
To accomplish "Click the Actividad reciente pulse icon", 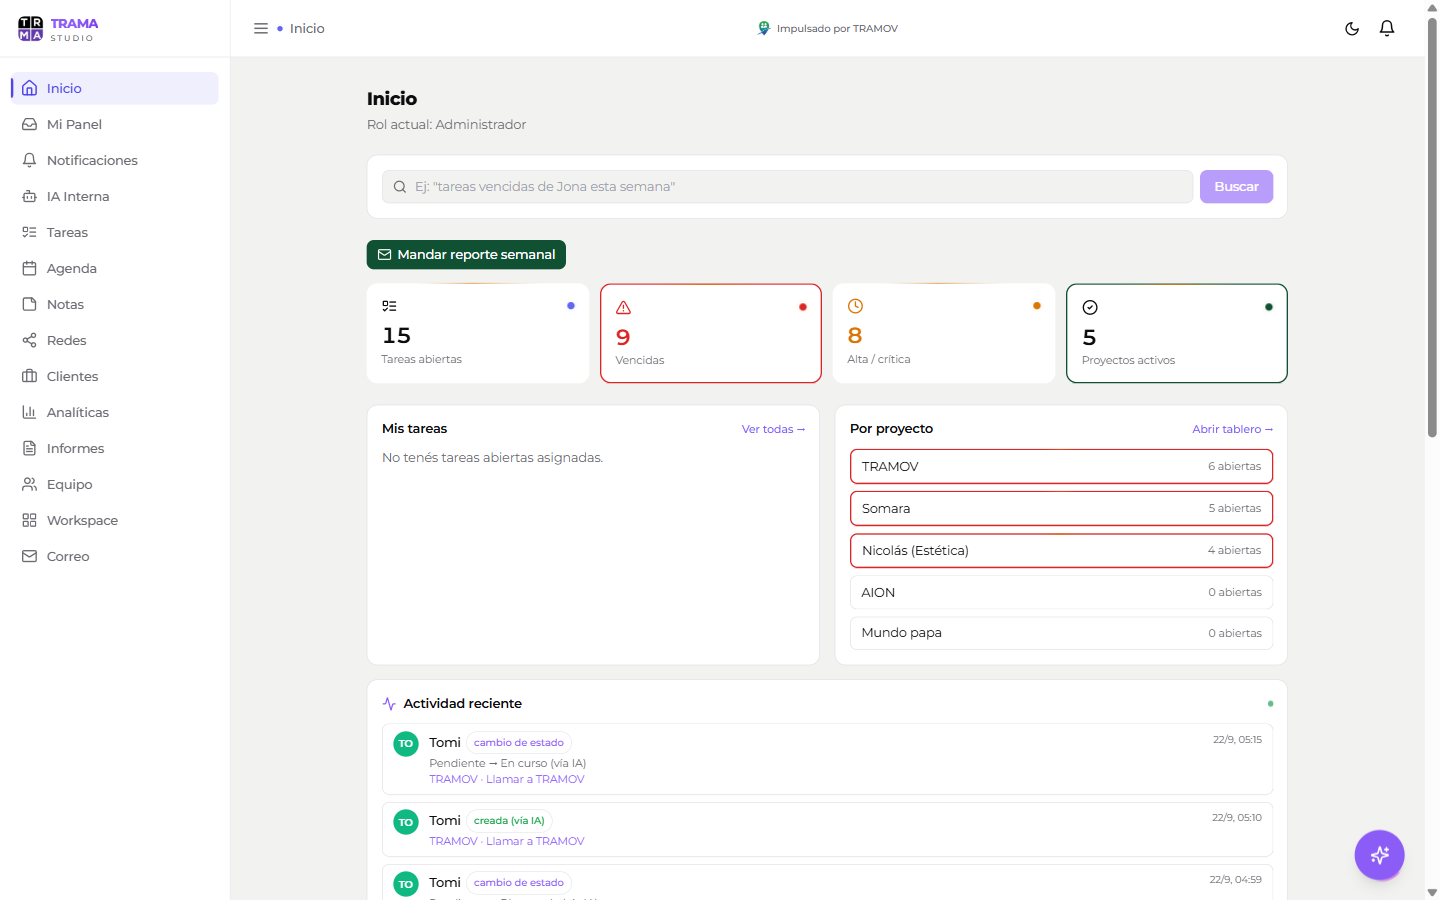I will (x=389, y=704).
